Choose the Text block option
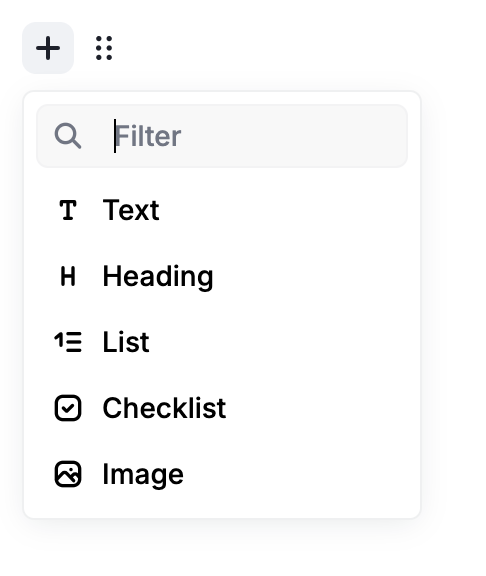 click(222, 210)
